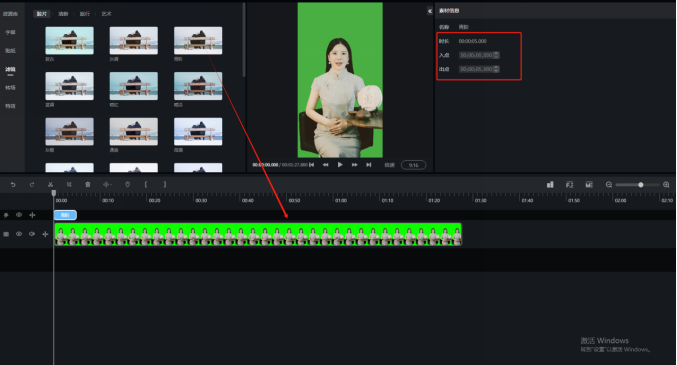Select the scissors split tool
Image resolution: width=677 pixels, height=365 pixels.
51,184
